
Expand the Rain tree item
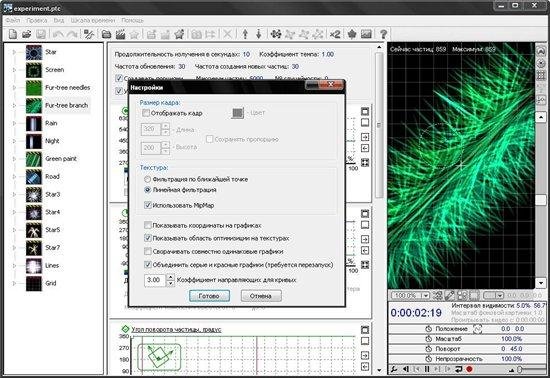14,123
